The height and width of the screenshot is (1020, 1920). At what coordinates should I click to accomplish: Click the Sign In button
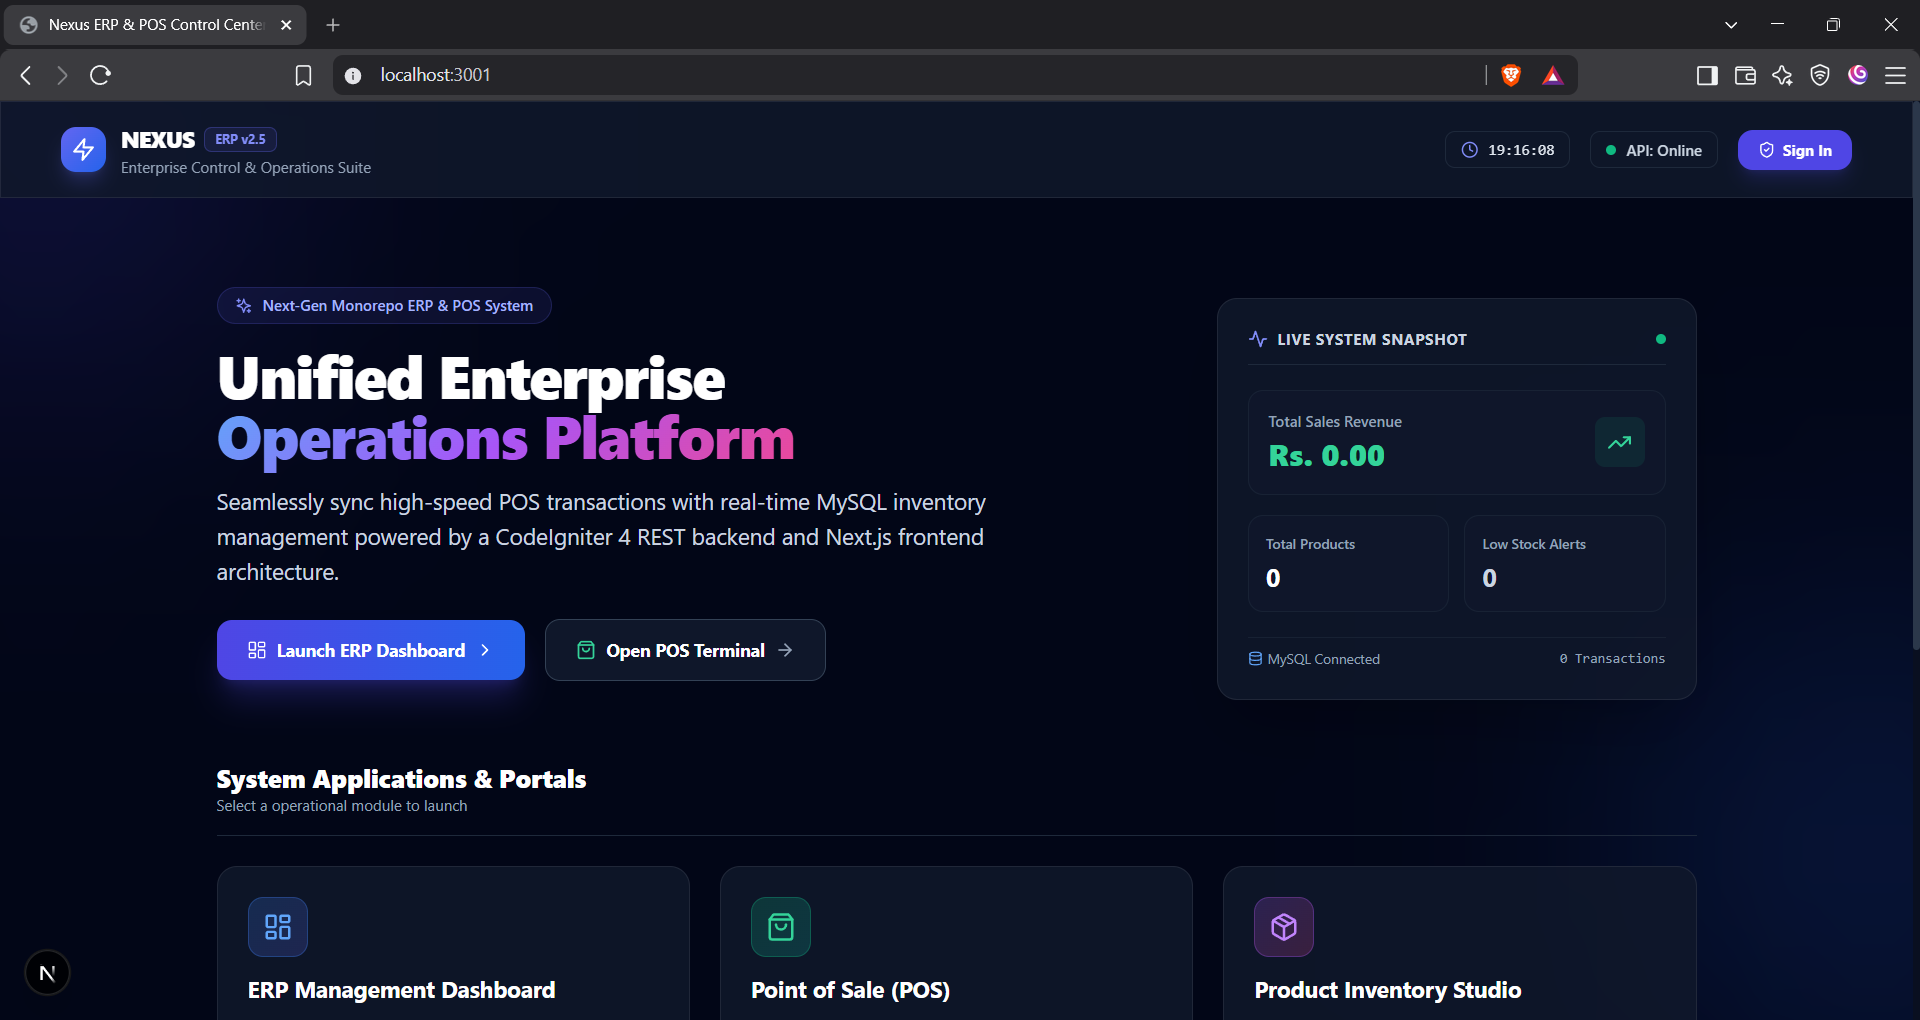[x=1794, y=150]
